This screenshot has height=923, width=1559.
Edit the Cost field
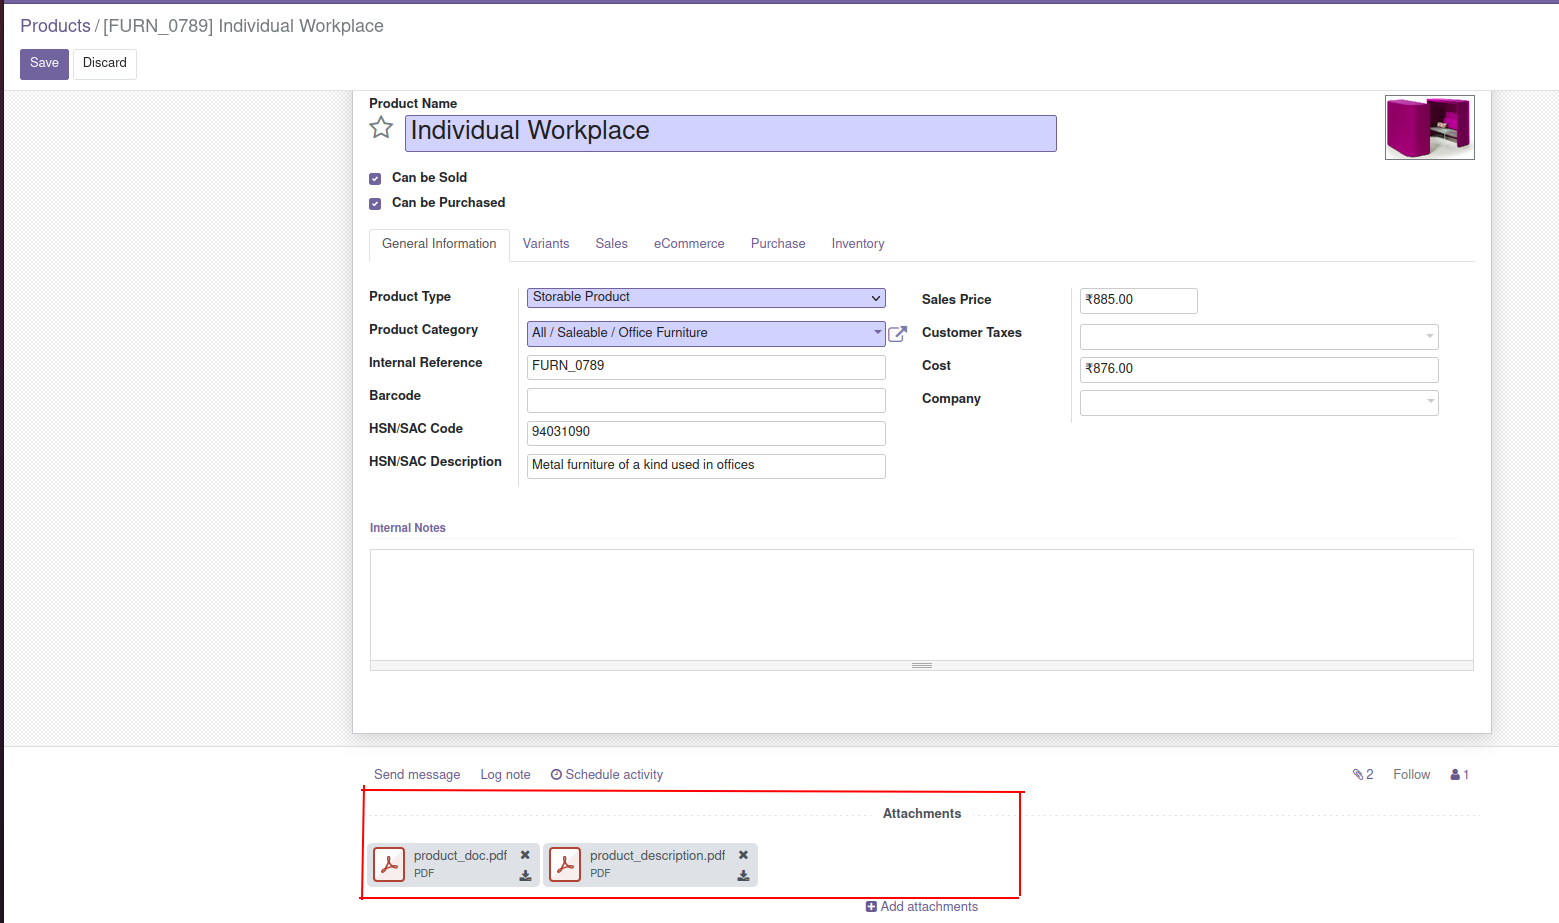[1259, 369]
